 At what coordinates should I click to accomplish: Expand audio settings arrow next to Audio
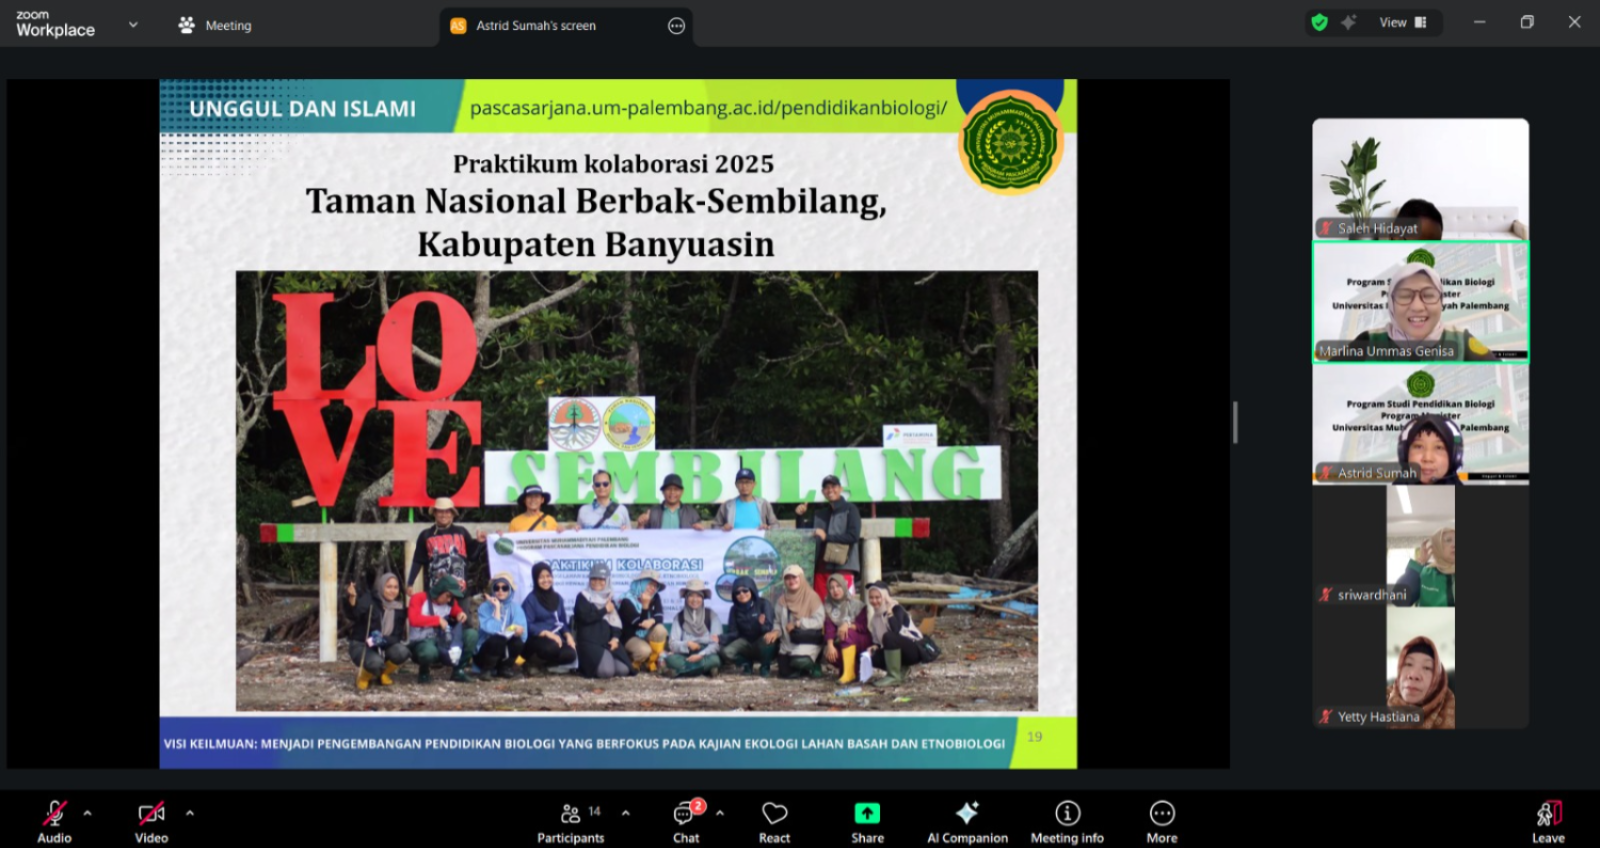click(88, 813)
